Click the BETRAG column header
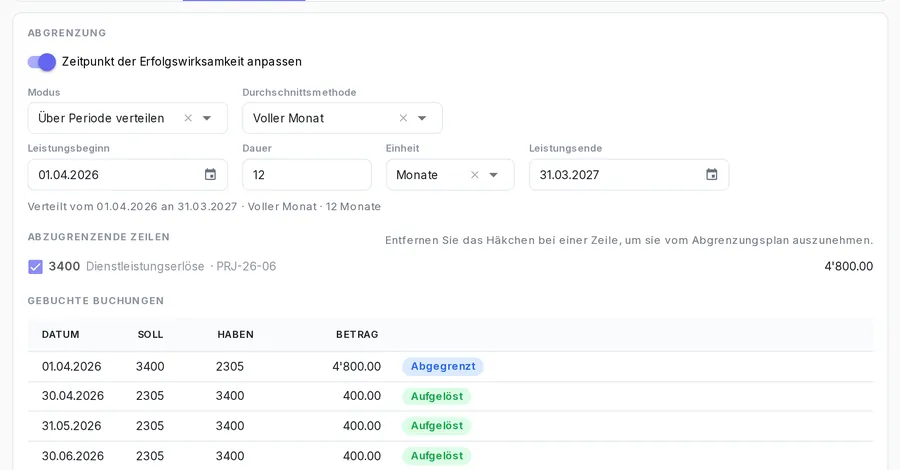The image size is (900, 470). 357,335
